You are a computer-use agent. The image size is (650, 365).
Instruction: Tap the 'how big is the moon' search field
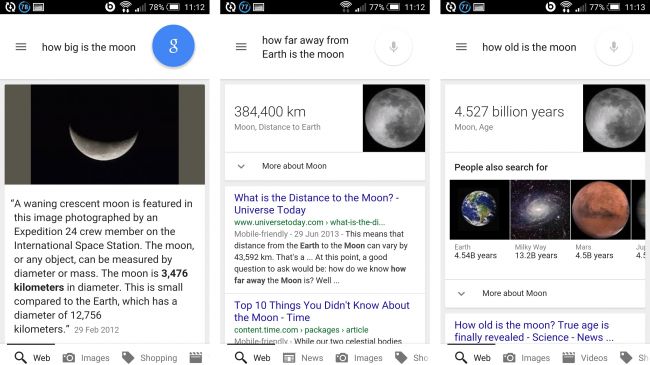pos(89,47)
